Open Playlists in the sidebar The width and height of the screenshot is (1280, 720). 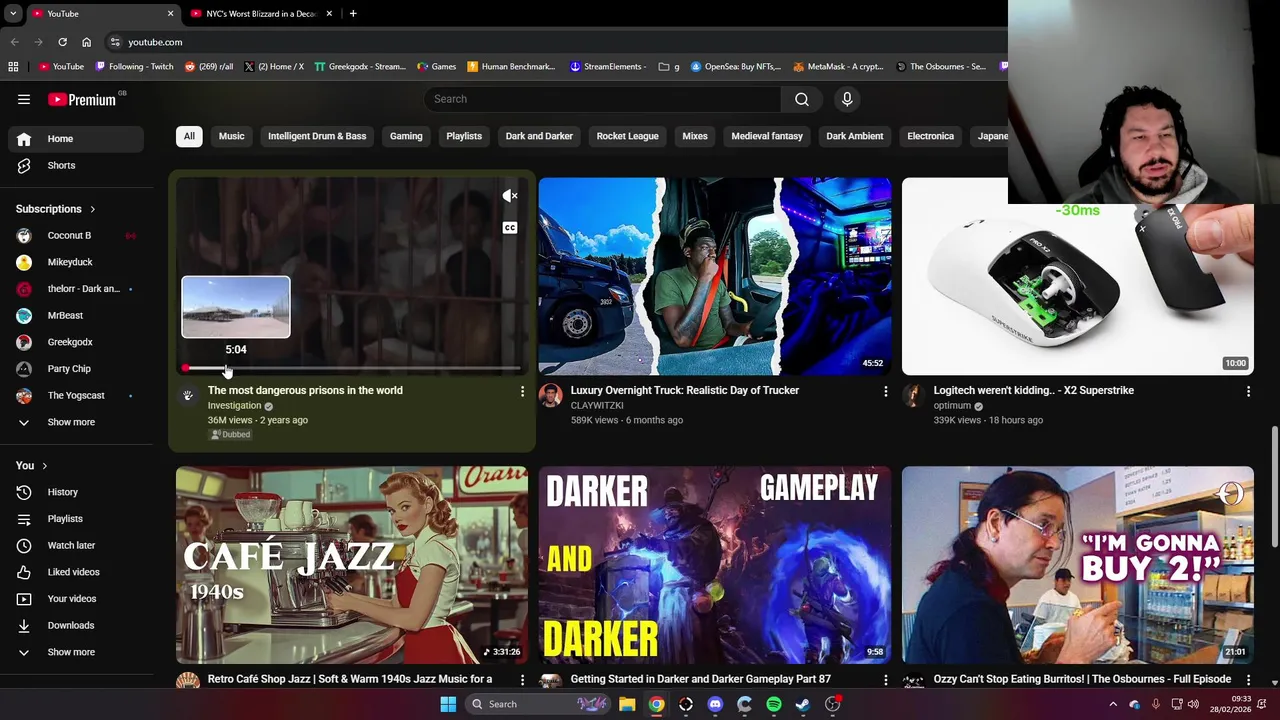76,519
